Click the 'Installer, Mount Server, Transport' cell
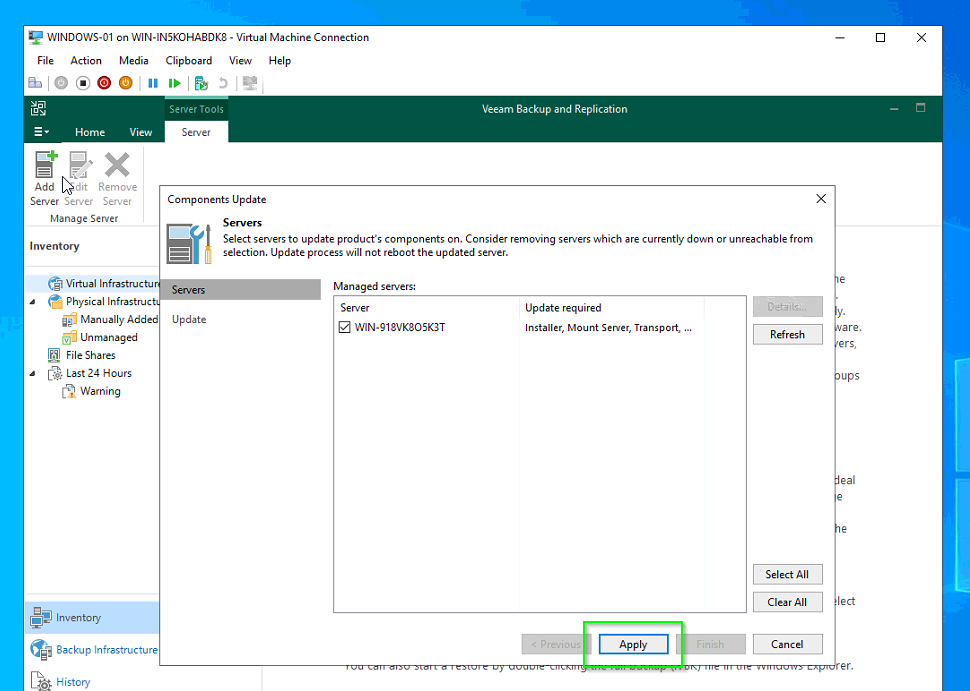 click(x=608, y=327)
